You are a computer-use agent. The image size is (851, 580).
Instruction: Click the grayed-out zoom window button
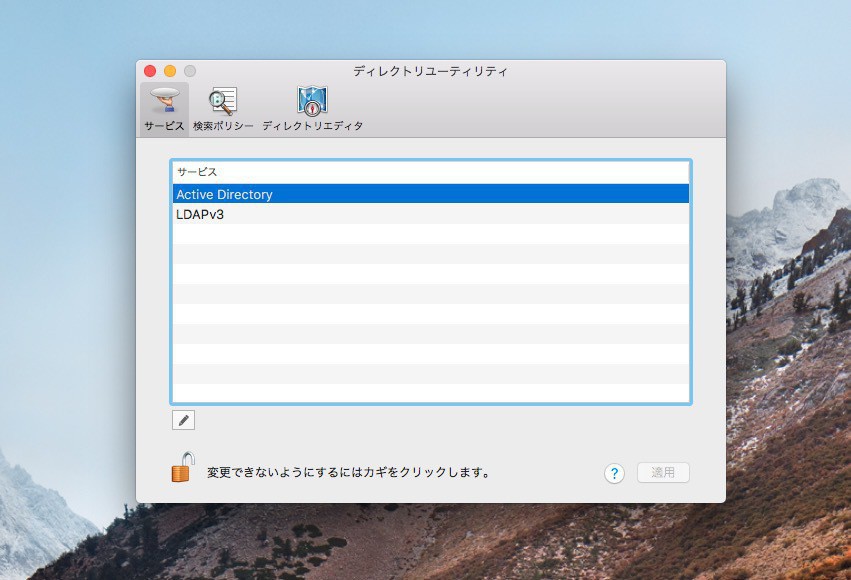click(190, 71)
